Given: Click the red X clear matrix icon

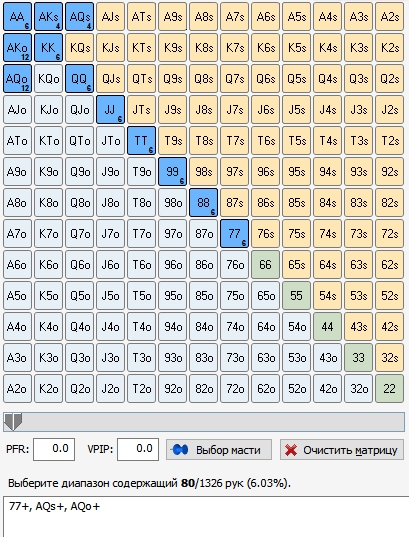Looking at the screenshot, I should (x=291, y=450).
